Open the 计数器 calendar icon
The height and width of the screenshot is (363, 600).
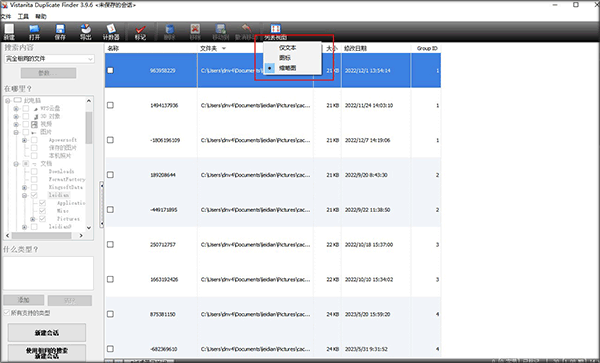click(x=111, y=29)
